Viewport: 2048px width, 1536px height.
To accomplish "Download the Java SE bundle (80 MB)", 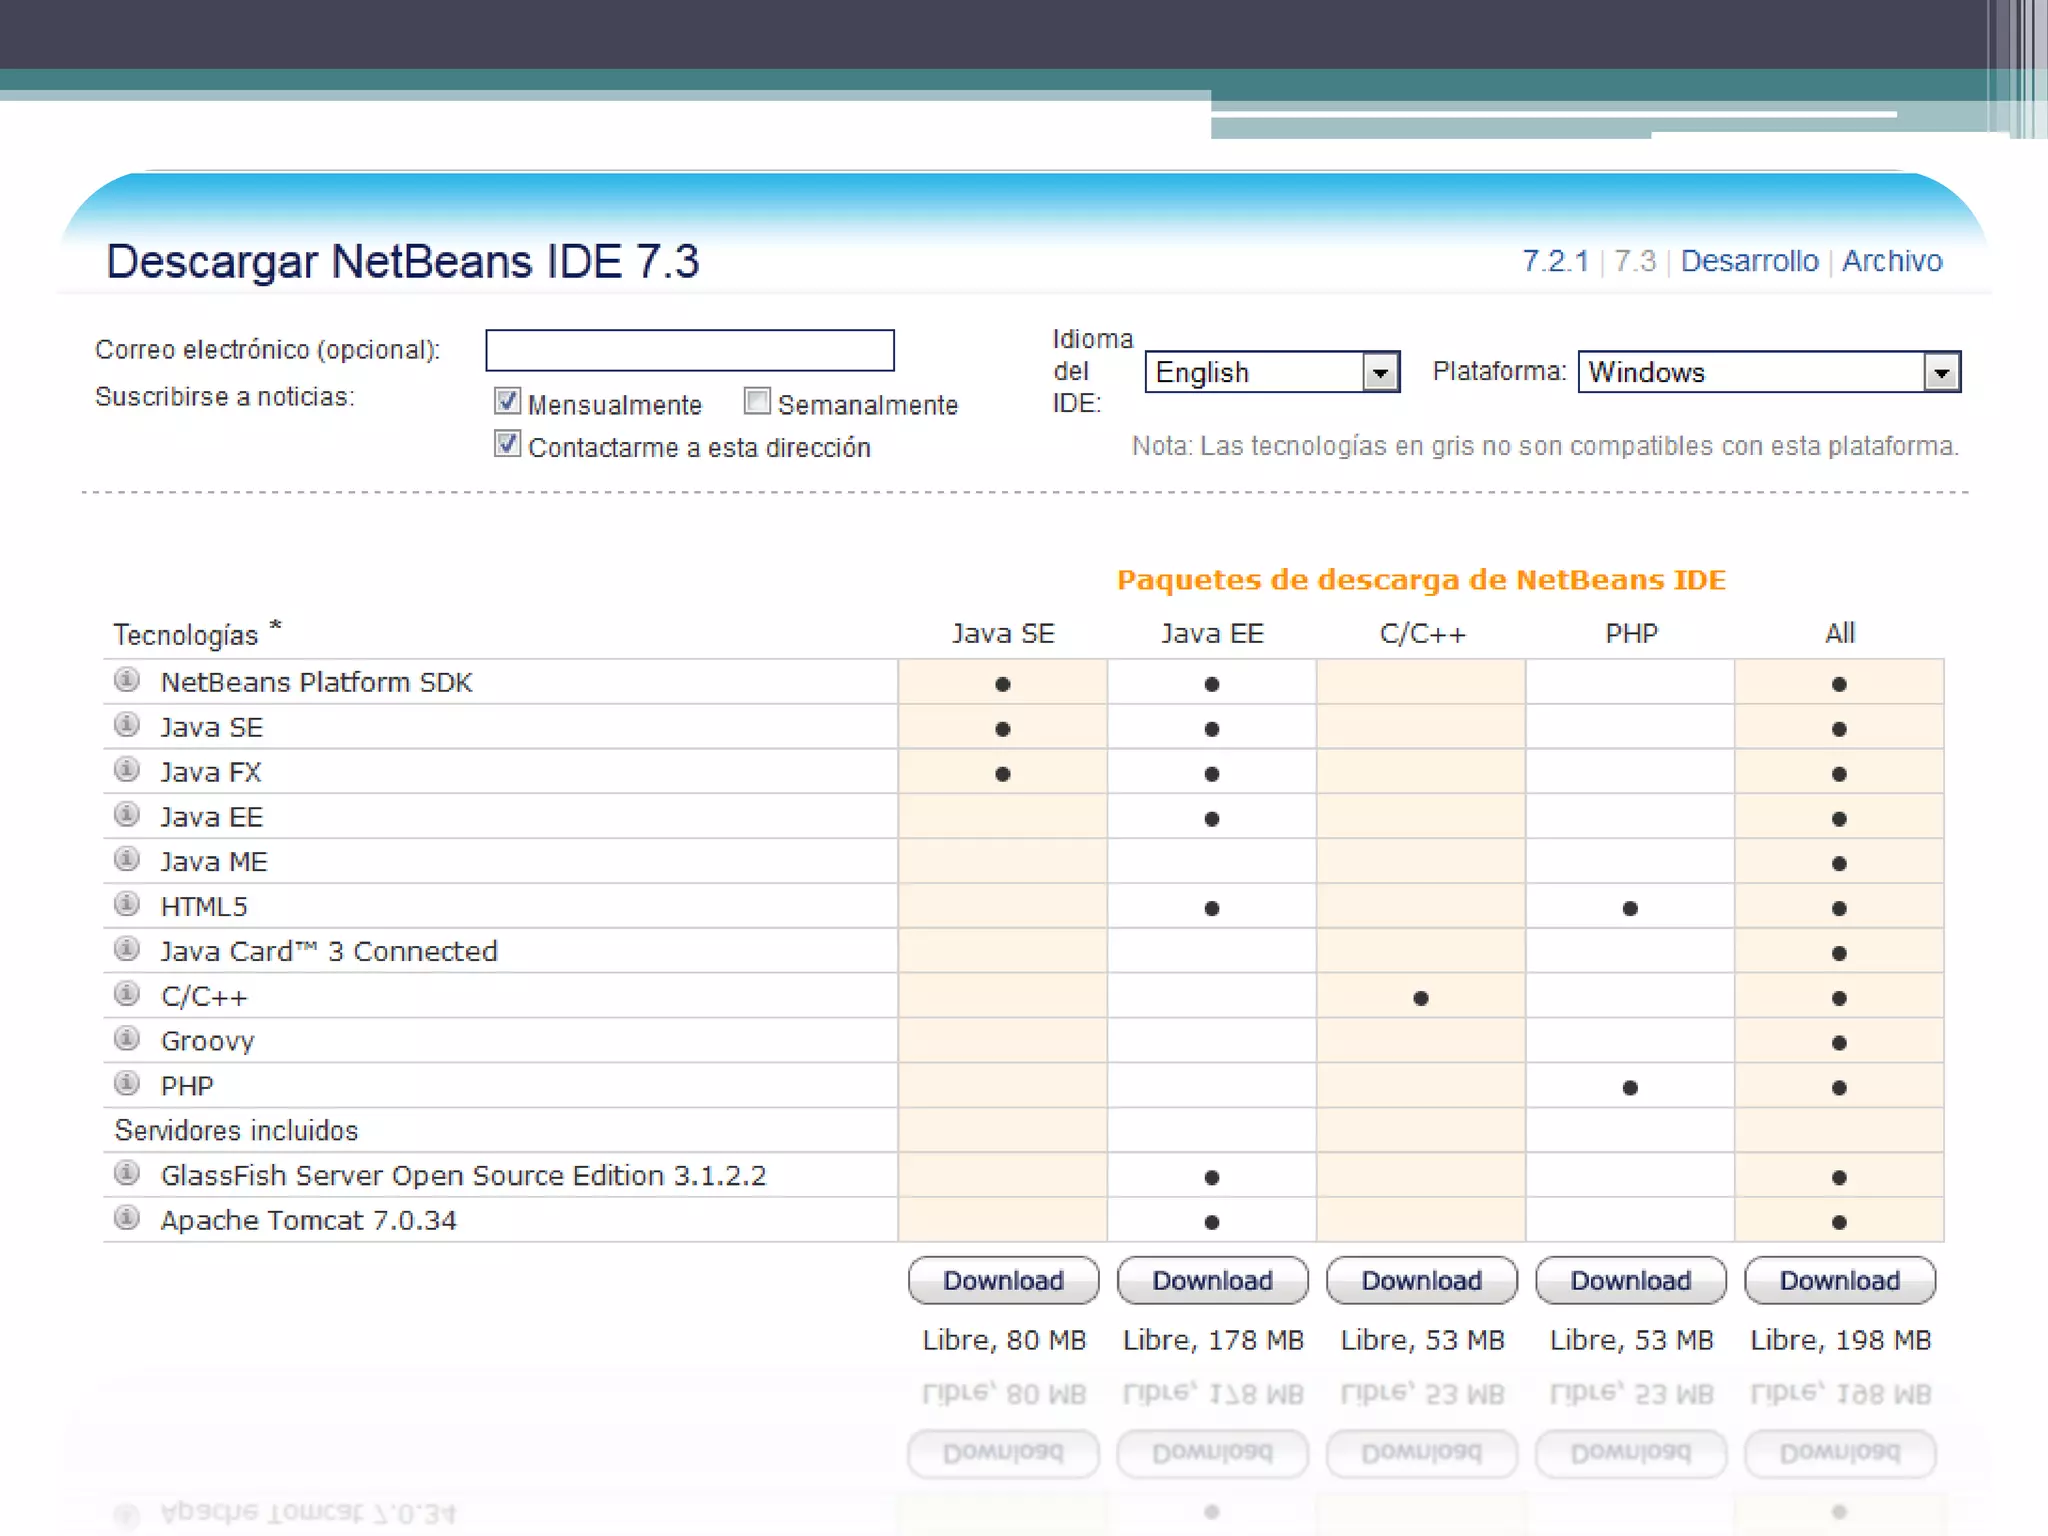I will [1003, 1281].
